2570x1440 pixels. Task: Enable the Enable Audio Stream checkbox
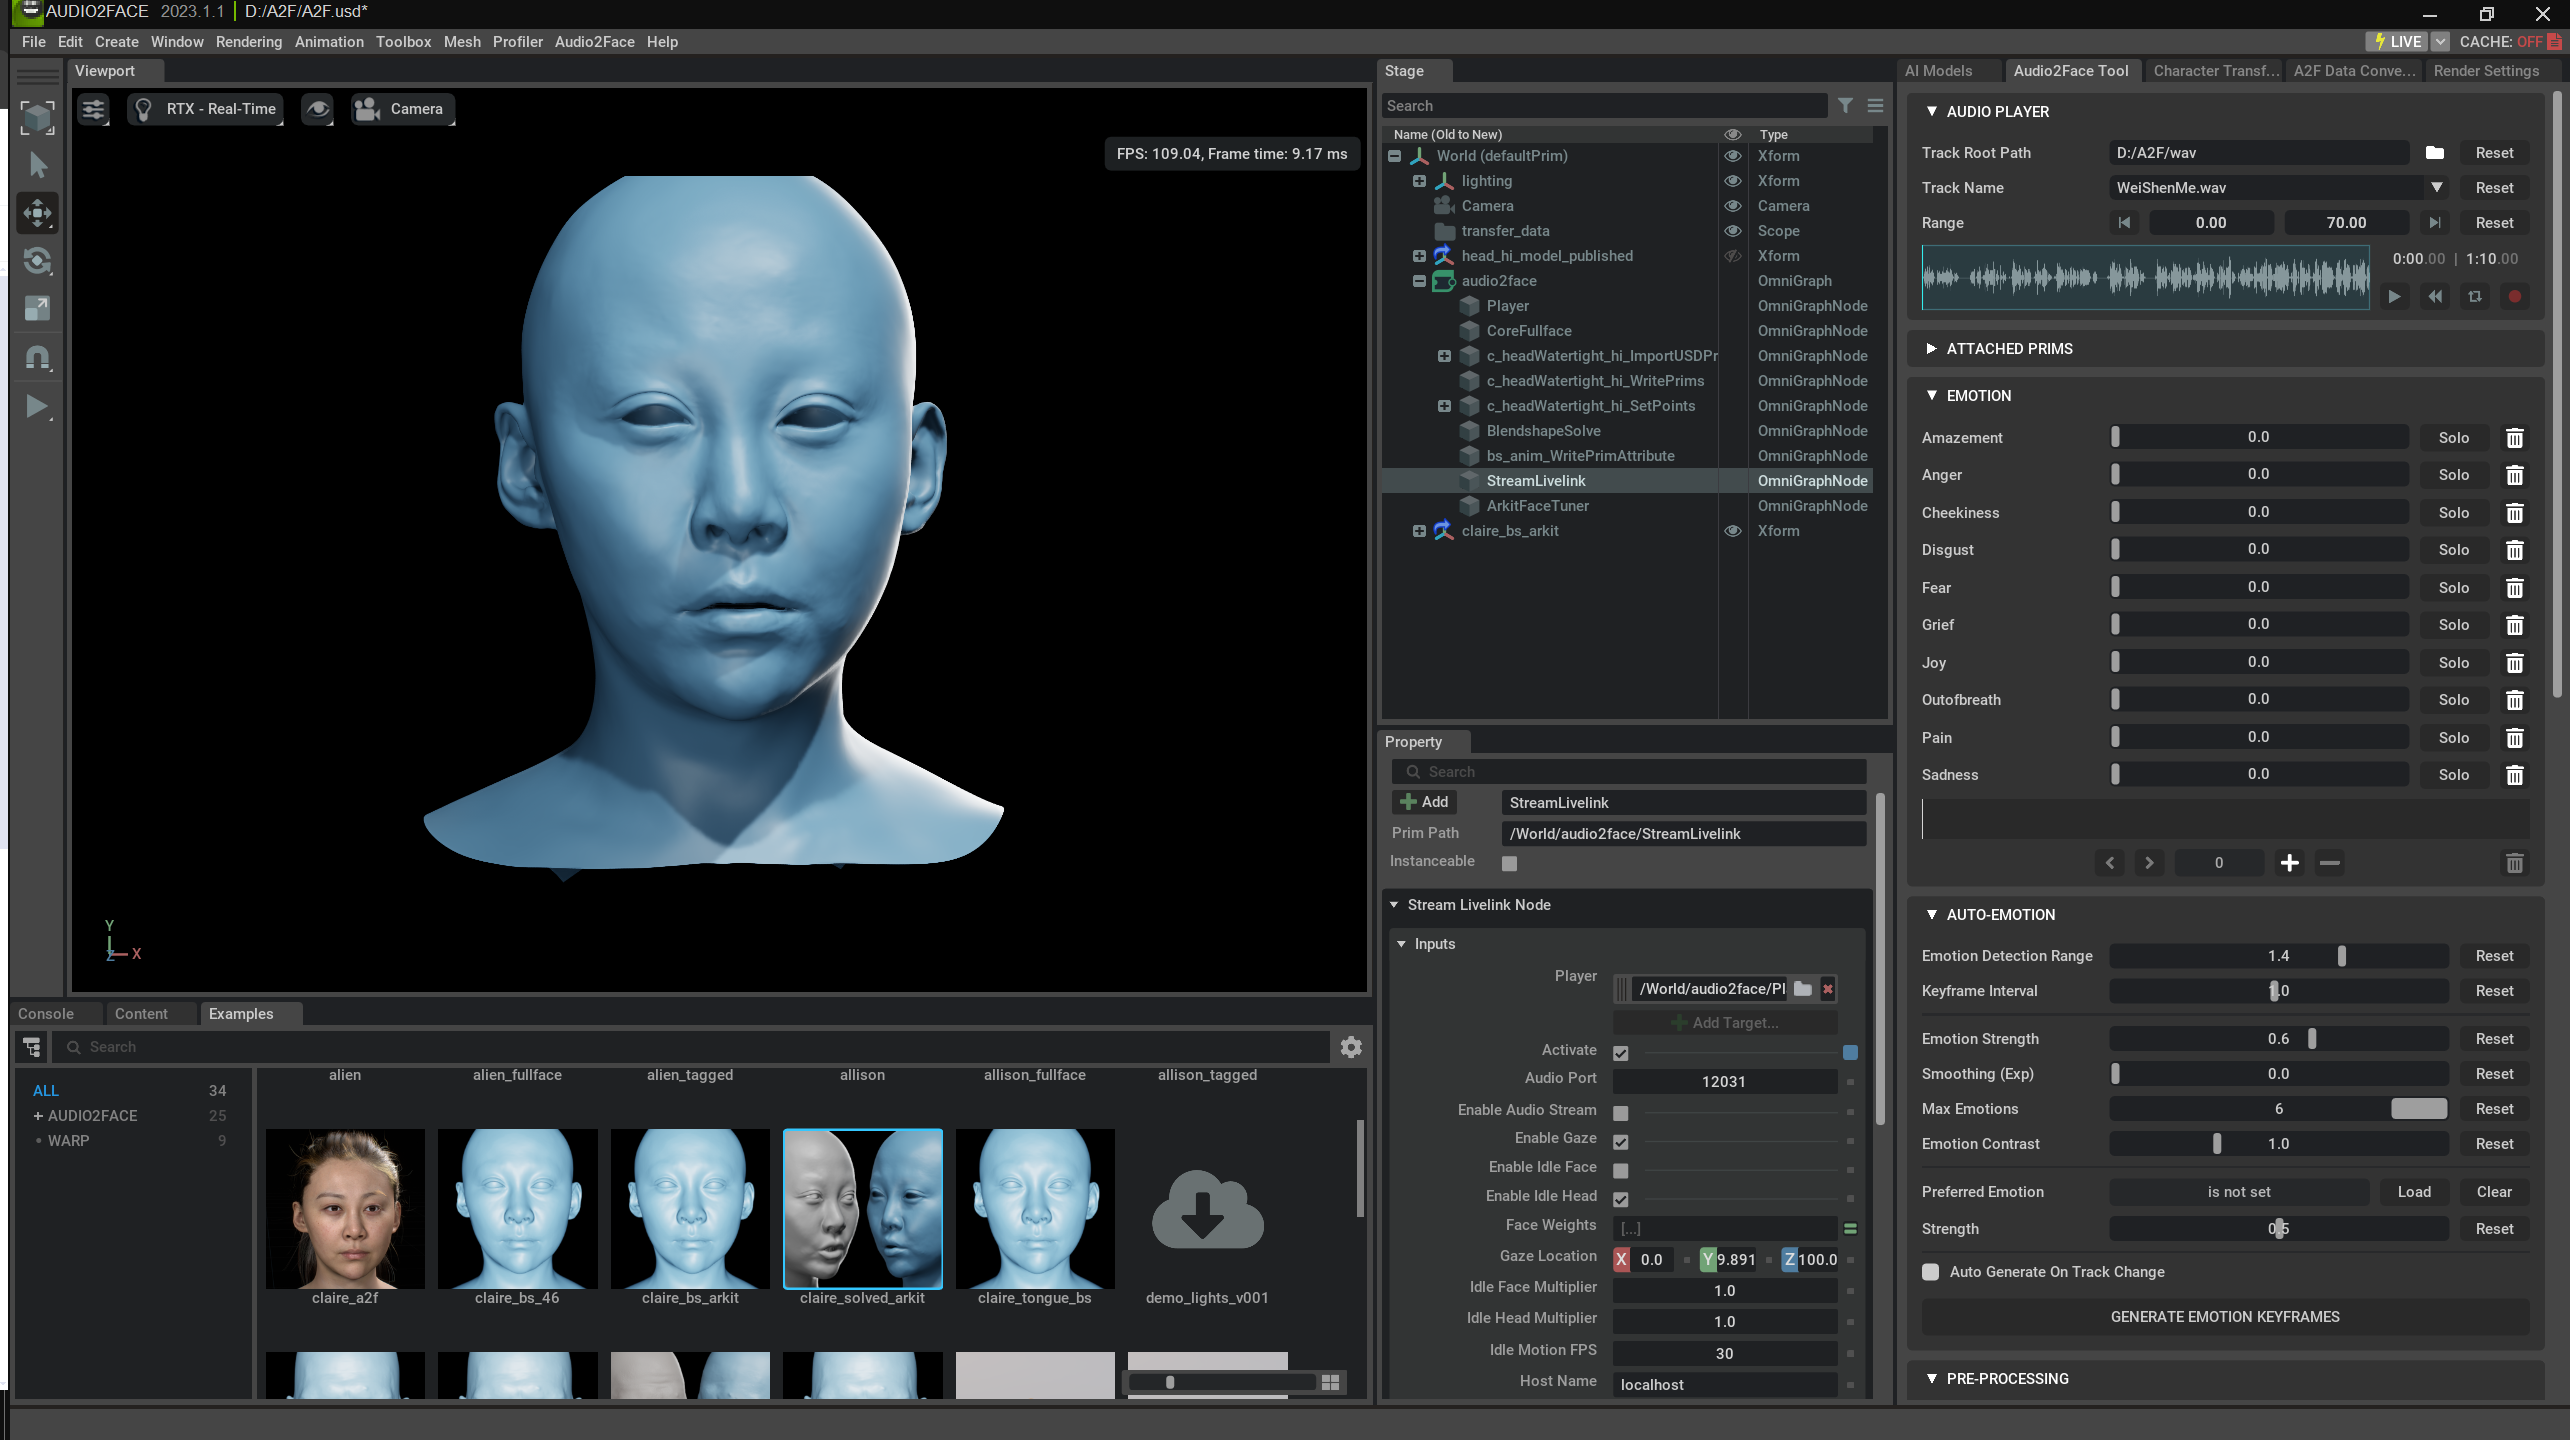(1620, 1112)
